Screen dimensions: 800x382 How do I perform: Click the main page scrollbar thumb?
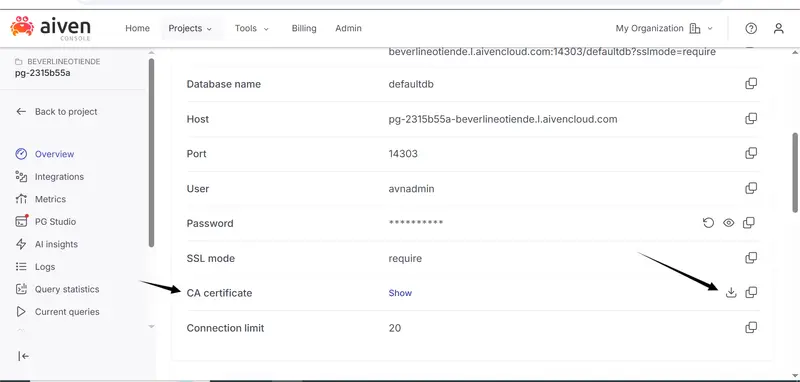(x=795, y=172)
